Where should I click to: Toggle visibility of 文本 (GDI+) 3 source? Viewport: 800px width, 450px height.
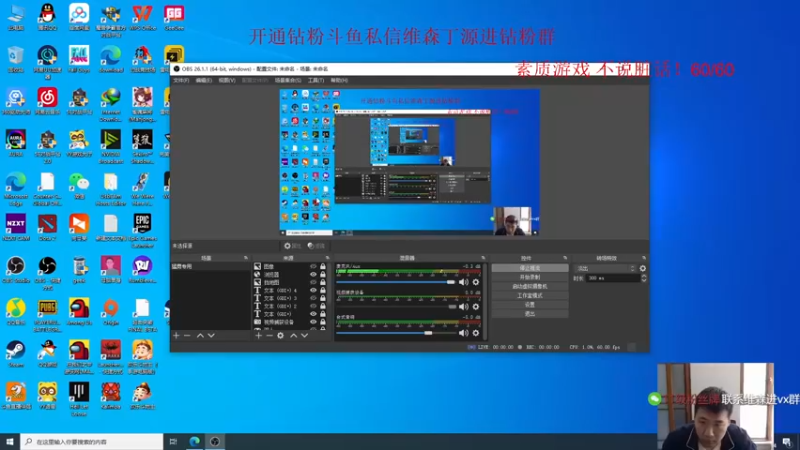coord(313,298)
